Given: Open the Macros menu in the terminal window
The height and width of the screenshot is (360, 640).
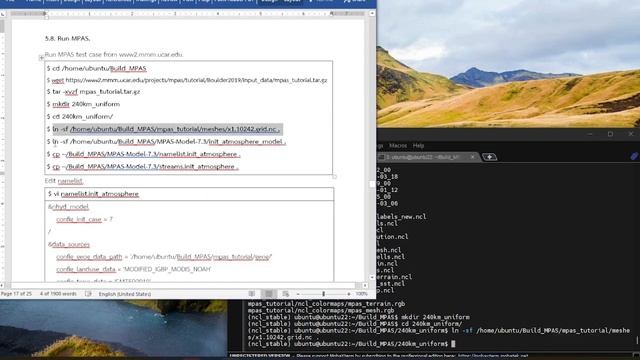Looking at the screenshot, I should [398, 146].
